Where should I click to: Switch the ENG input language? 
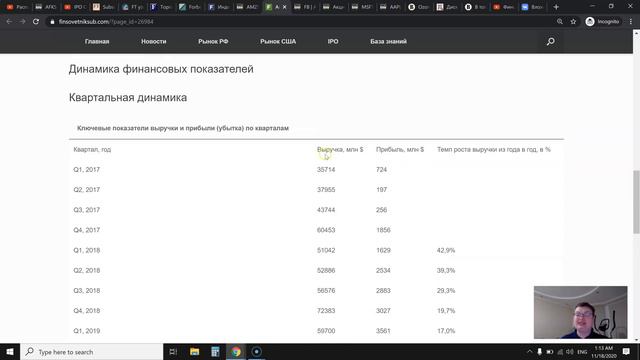coord(582,351)
